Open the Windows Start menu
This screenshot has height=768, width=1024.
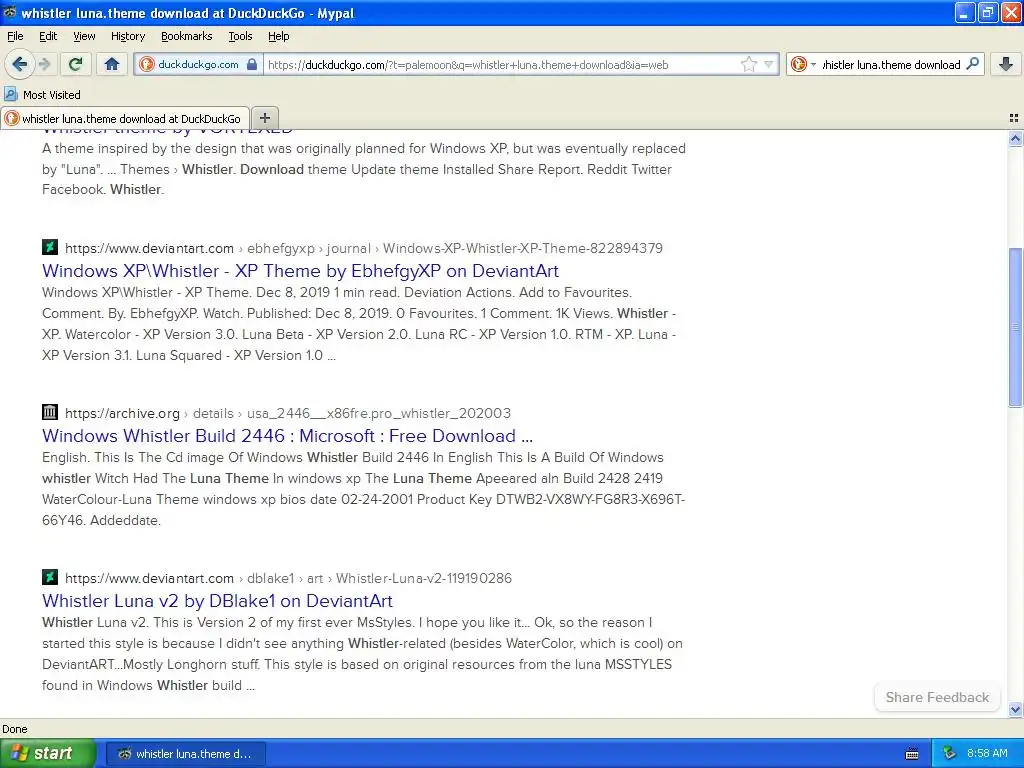(x=47, y=754)
